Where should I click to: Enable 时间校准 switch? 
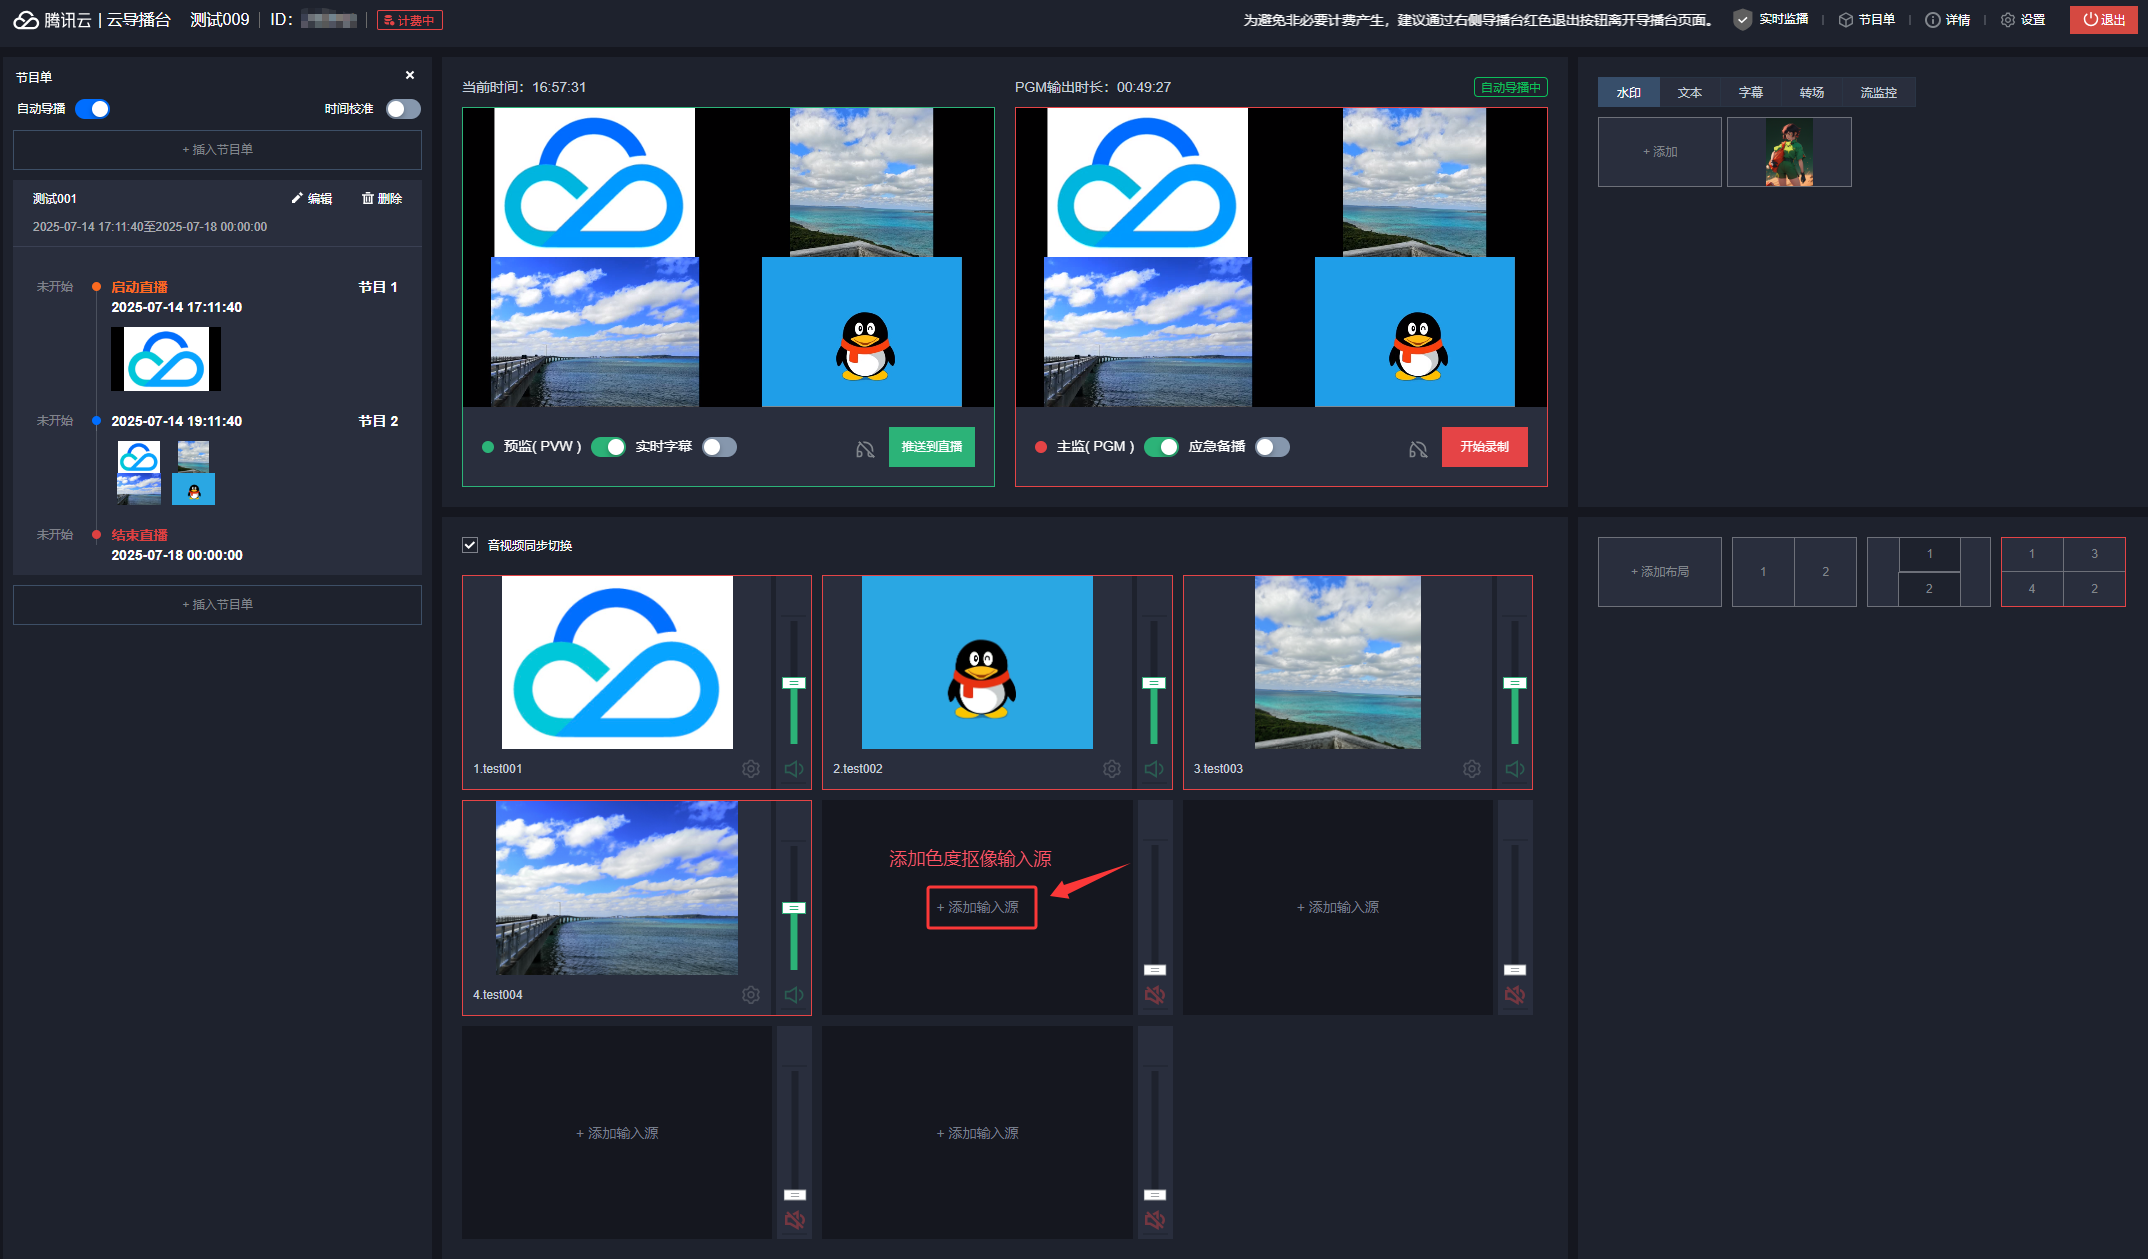click(x=403, y=109)
